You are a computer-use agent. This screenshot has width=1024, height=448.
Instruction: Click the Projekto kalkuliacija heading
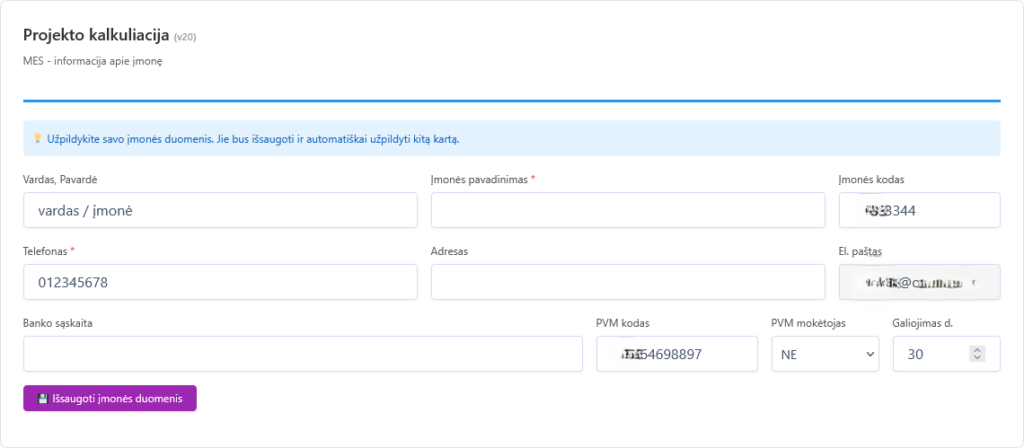[96, 35]
